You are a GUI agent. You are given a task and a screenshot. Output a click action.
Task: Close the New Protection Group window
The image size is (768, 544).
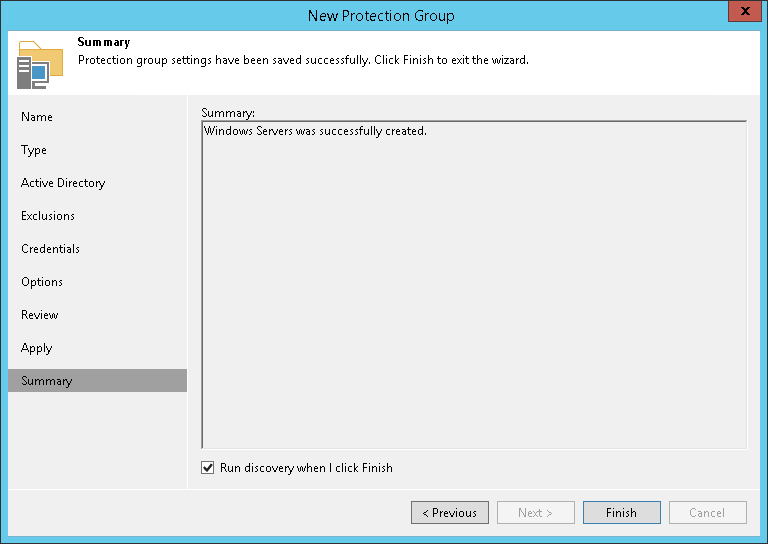pyautogui.click(x=744, y=14)
